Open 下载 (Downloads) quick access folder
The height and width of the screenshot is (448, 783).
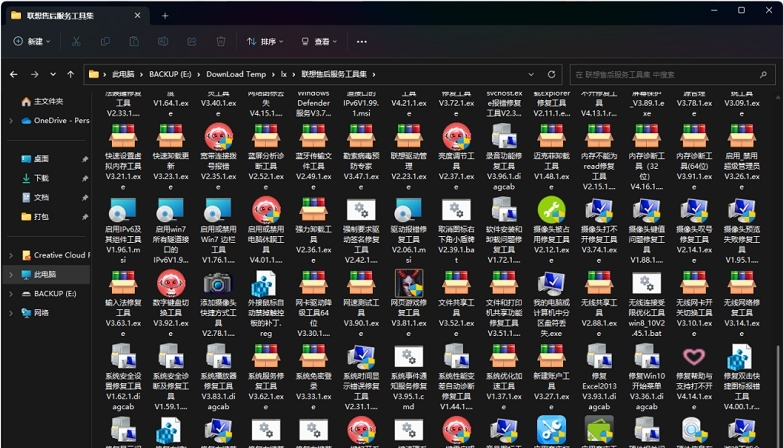click(41, 178)
